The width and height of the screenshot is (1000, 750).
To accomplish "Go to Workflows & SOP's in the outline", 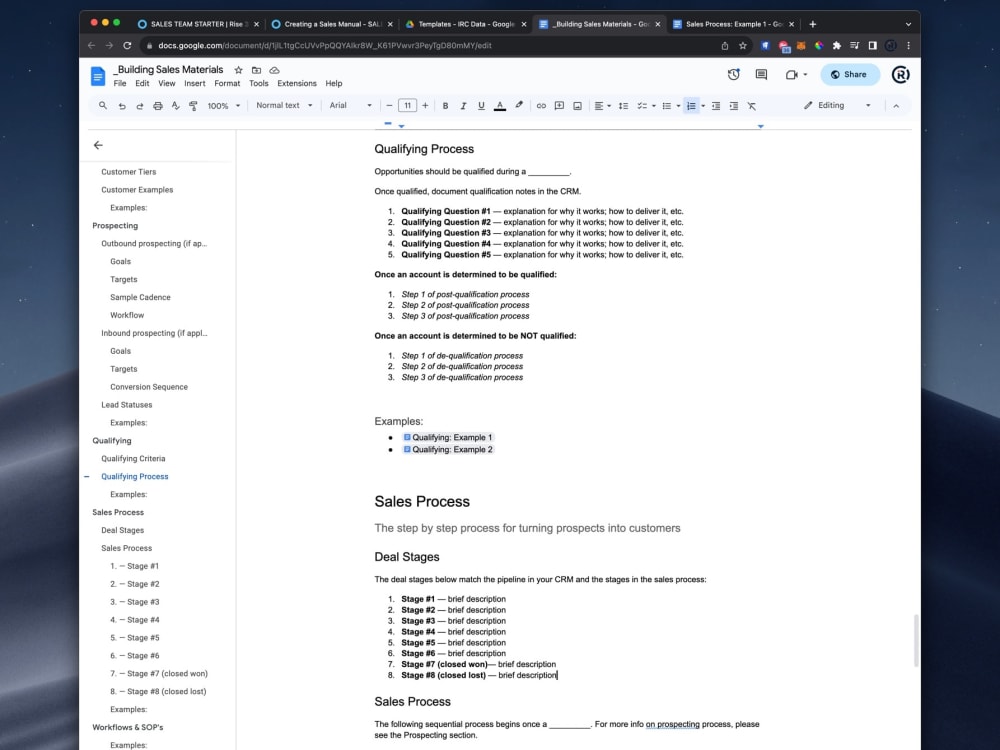I will click(128, 728).
